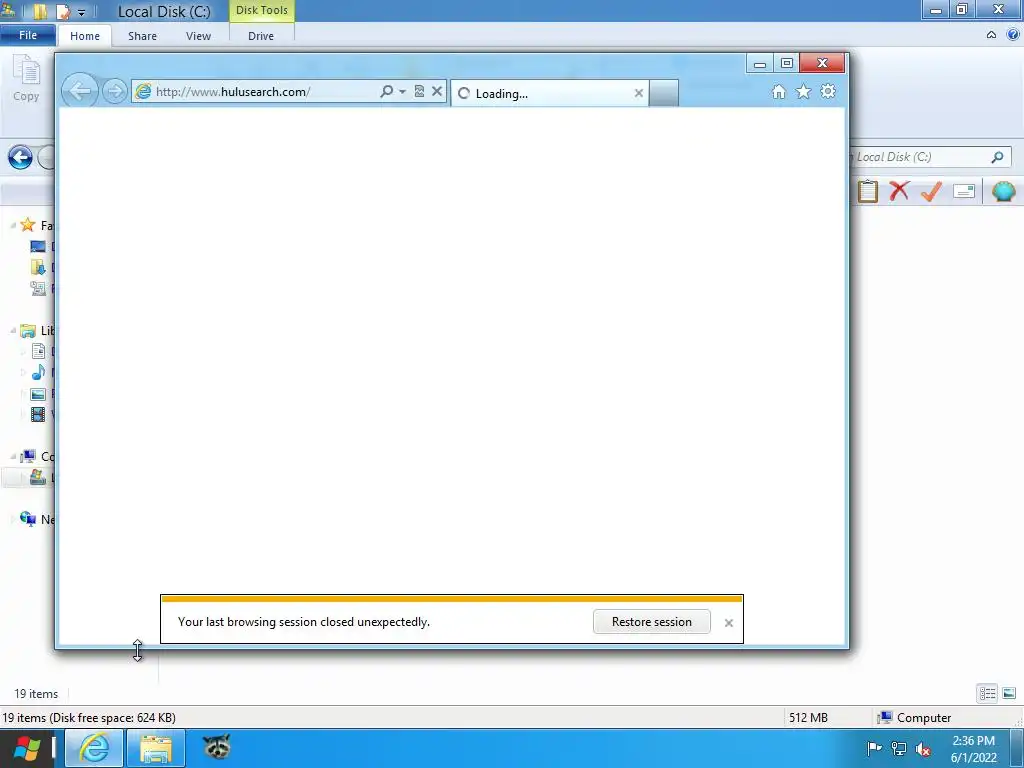Collapse the Libraries tree node
Image resolution: width=1024 pixels, height=768 pixels.
(12, 330)
